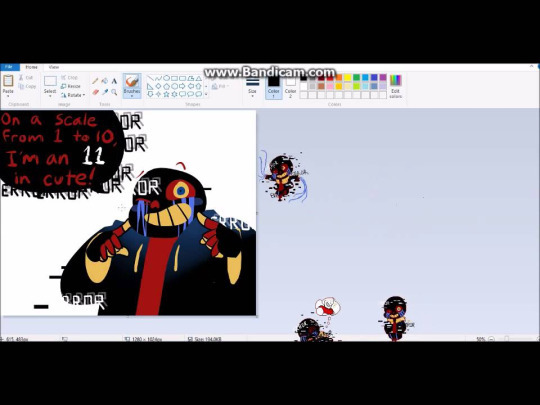Image resolution: width=540 pixels, height=405 pixels.
Task: Choose the Curve shape
Action: click(158, 79)
